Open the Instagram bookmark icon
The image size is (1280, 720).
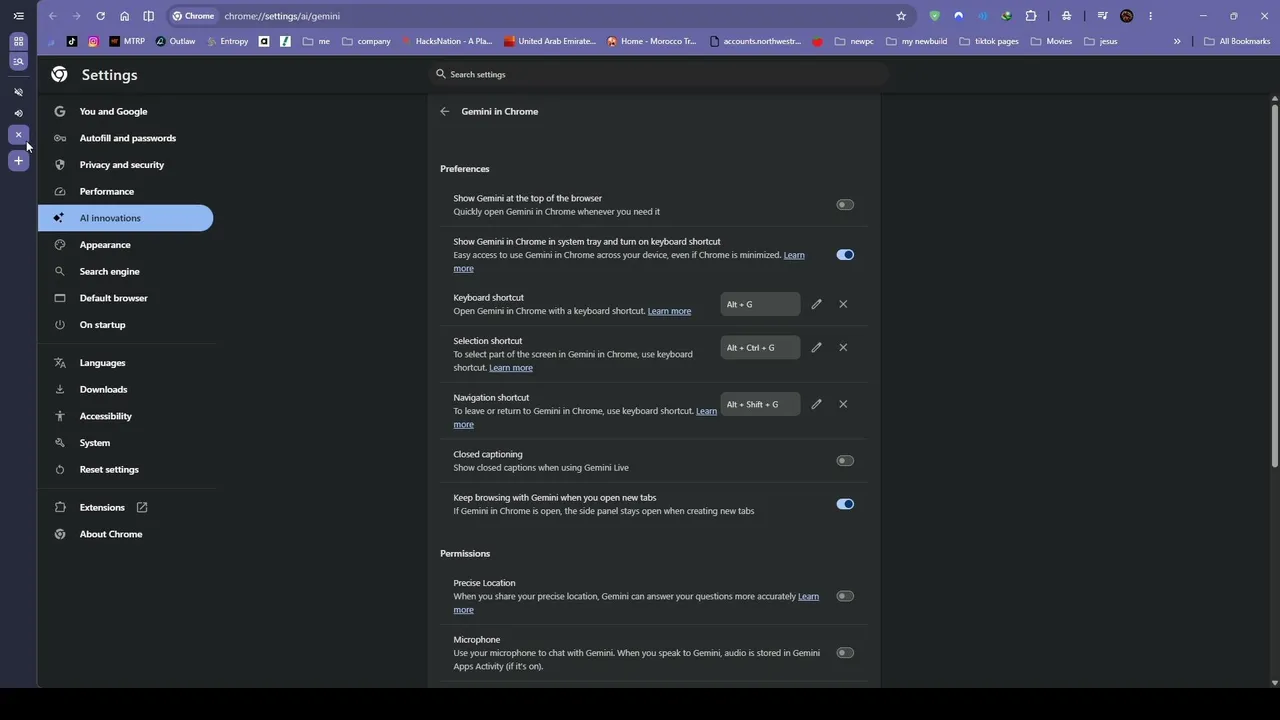click(x=93, y=41)
